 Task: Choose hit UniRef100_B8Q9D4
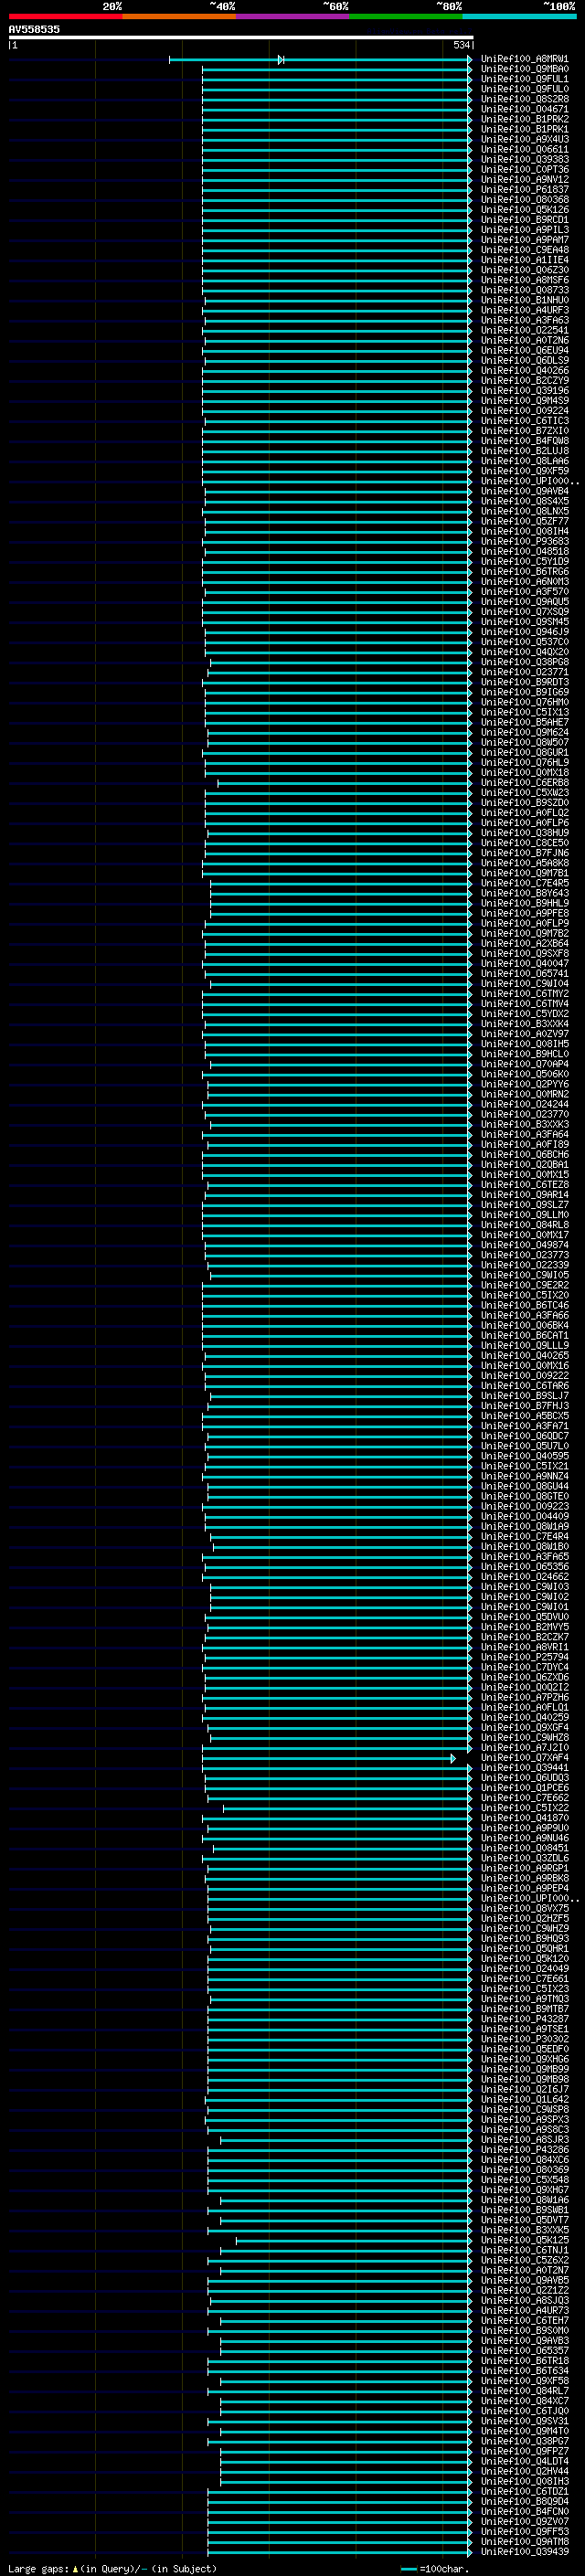(524, 2501)
